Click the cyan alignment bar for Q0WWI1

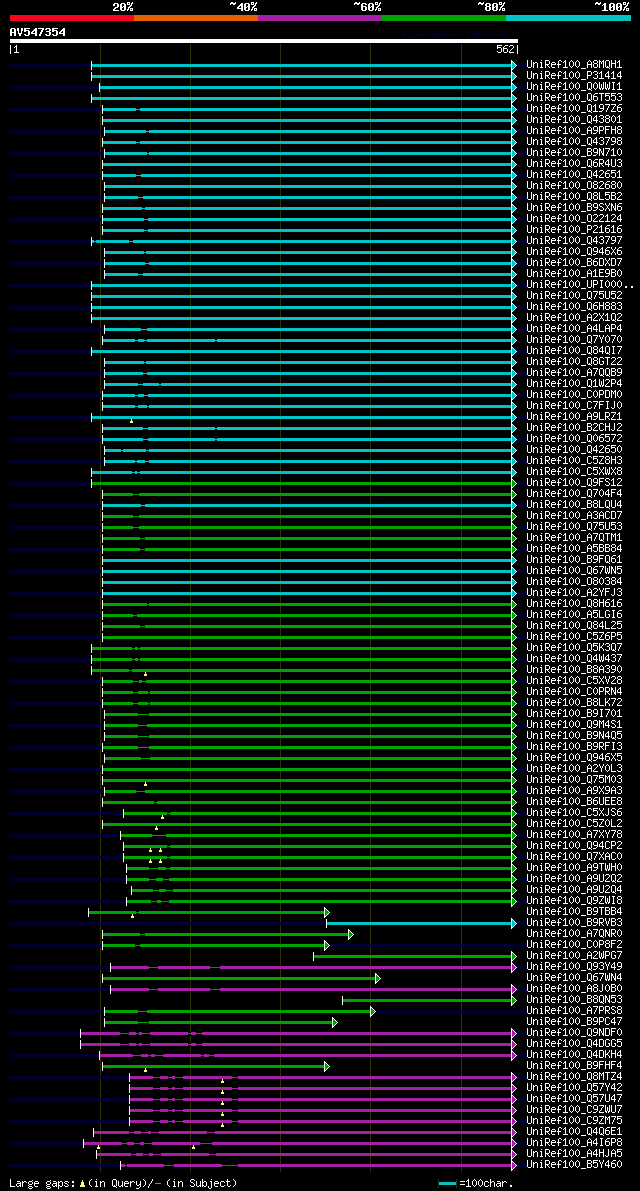tap(307, 87)
